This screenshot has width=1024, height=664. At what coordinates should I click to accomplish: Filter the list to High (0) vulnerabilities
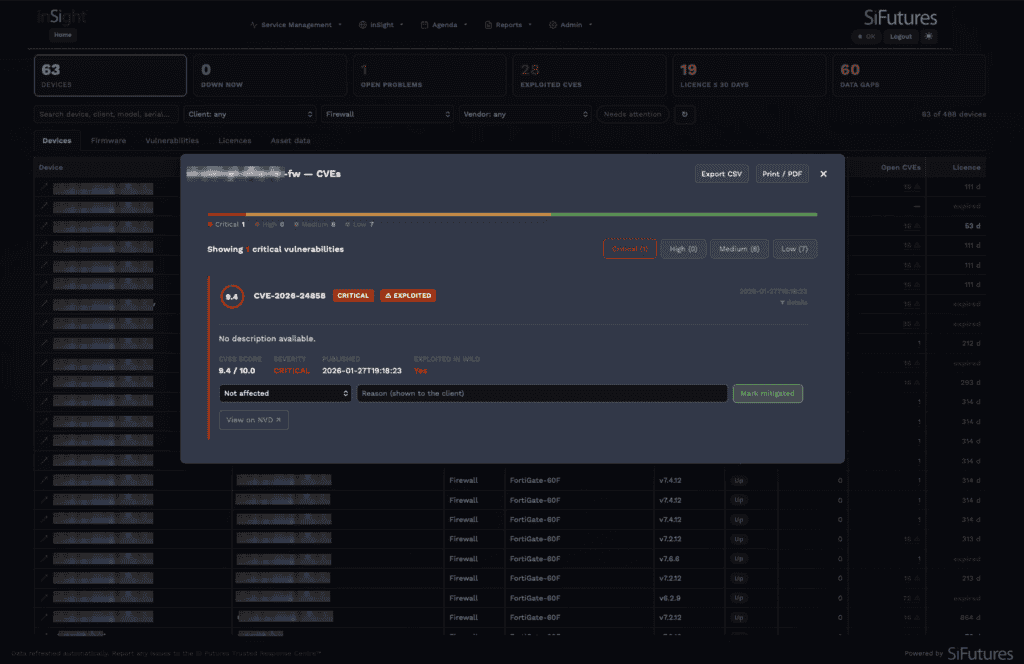point(683,249)
